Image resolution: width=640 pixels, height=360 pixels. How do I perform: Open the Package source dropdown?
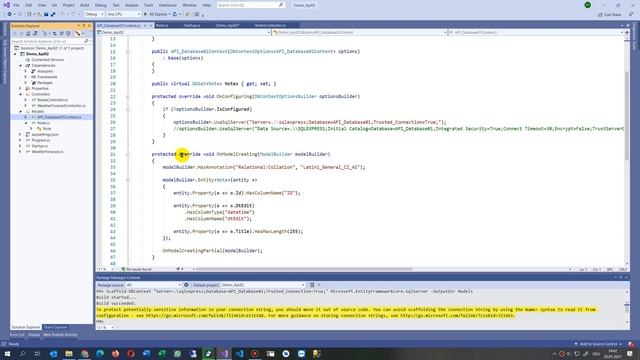(153, 285)
